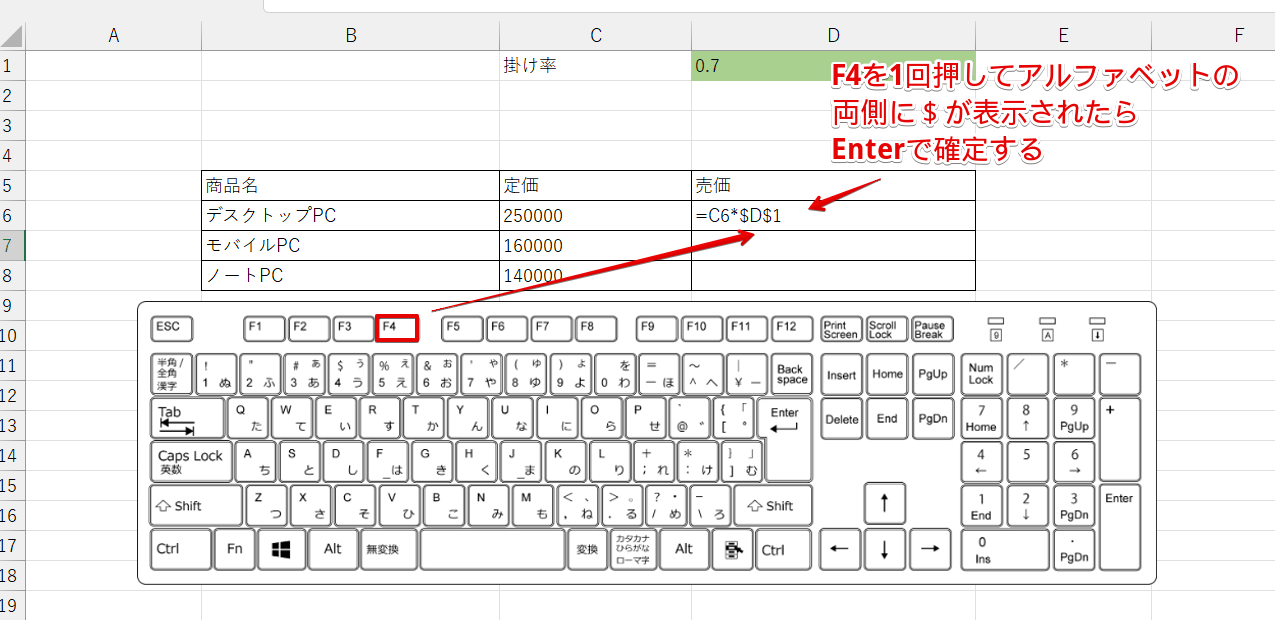Select row 8 header
Image resolution: width=1275 pixels, height=620 pixels.
(12, 276)
